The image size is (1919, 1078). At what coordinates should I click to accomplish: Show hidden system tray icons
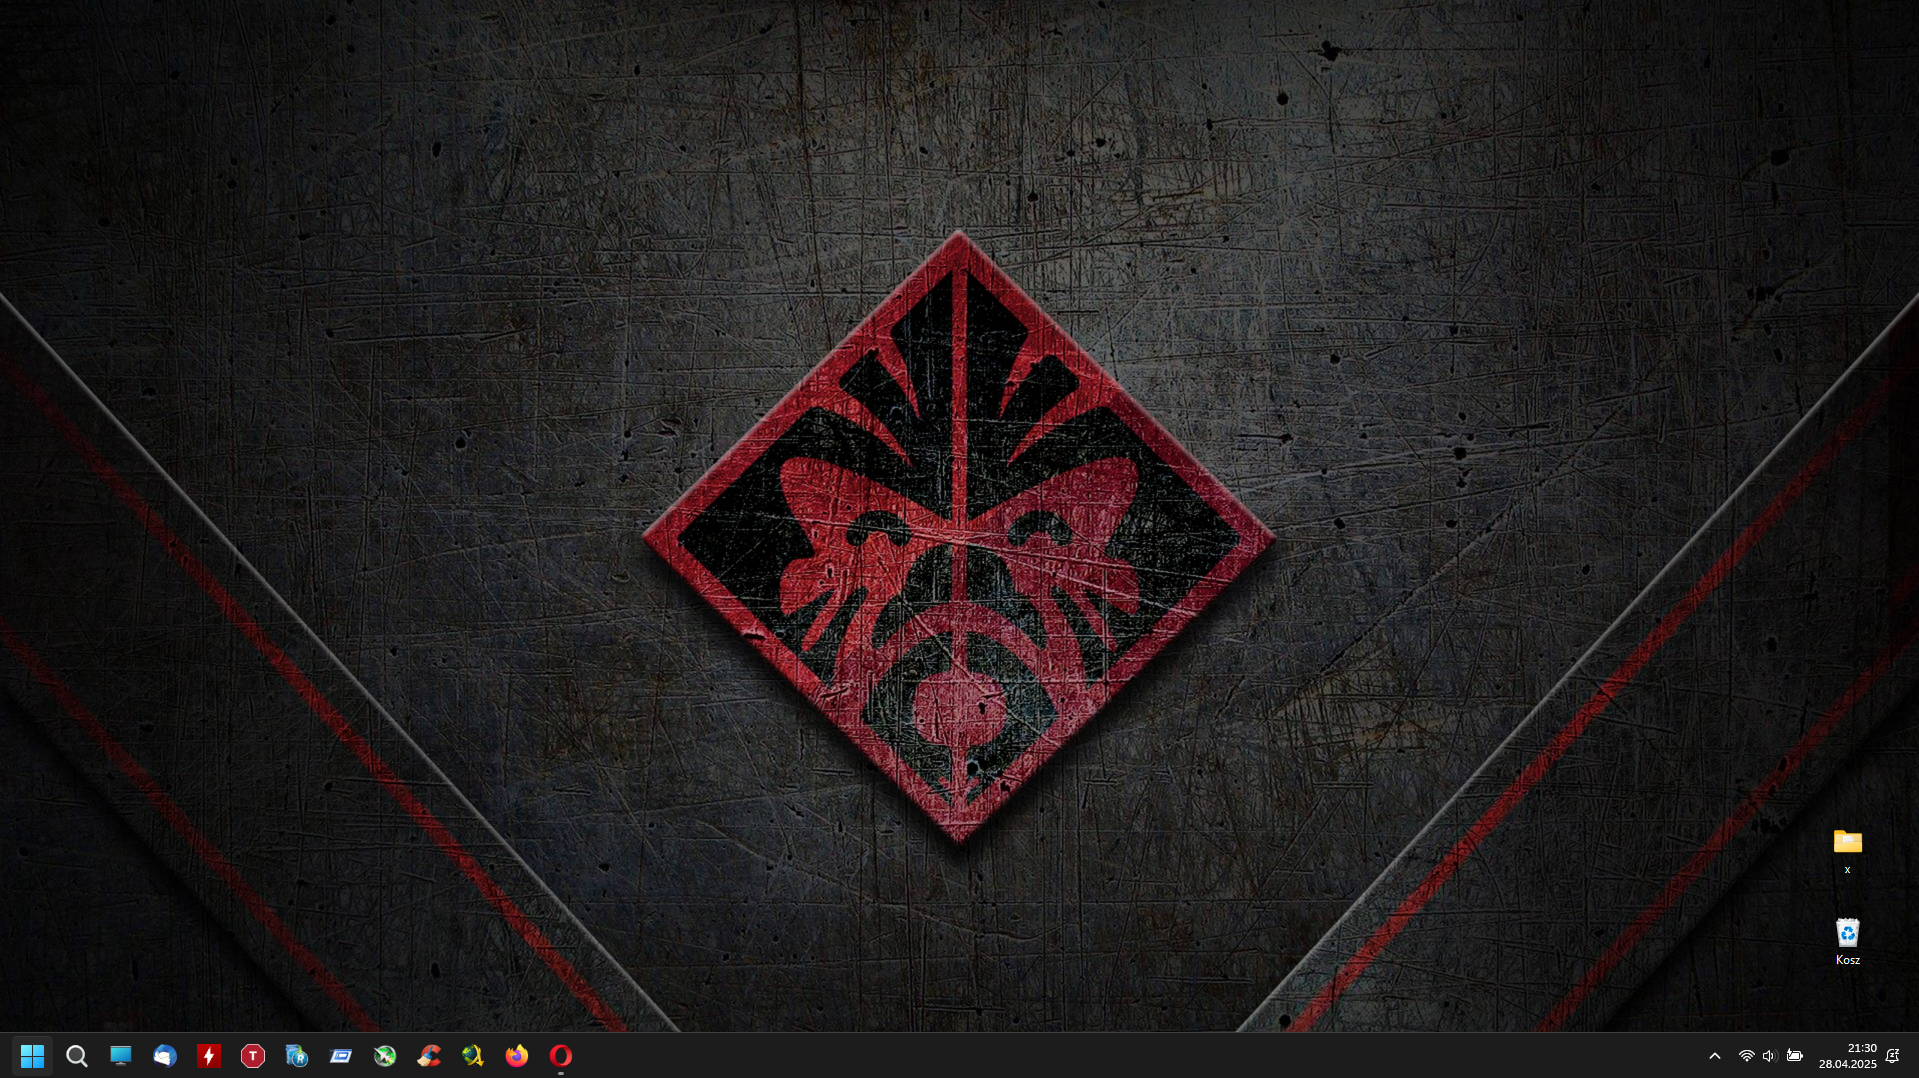point(1714,1056)
